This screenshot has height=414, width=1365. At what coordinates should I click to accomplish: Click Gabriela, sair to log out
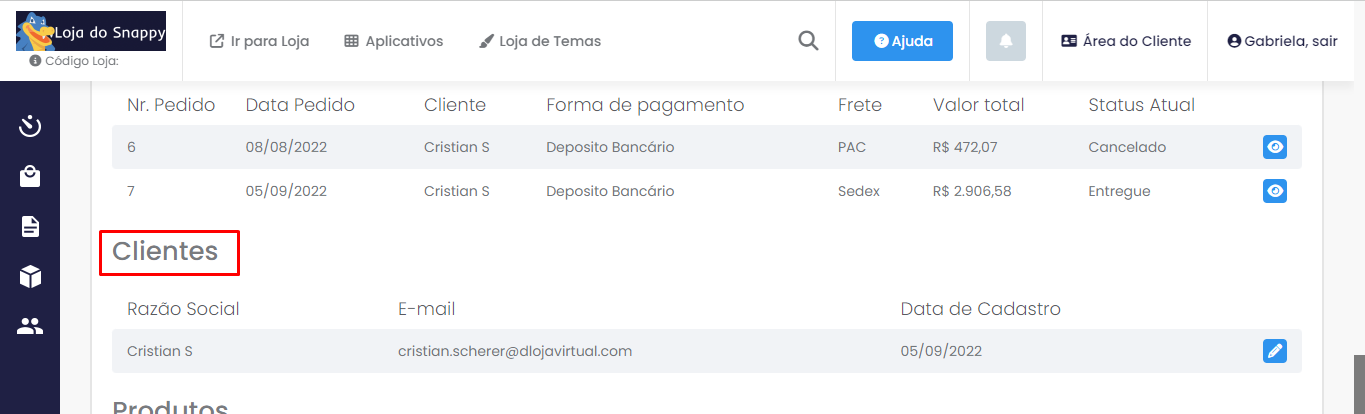[x=1282, y=41]
